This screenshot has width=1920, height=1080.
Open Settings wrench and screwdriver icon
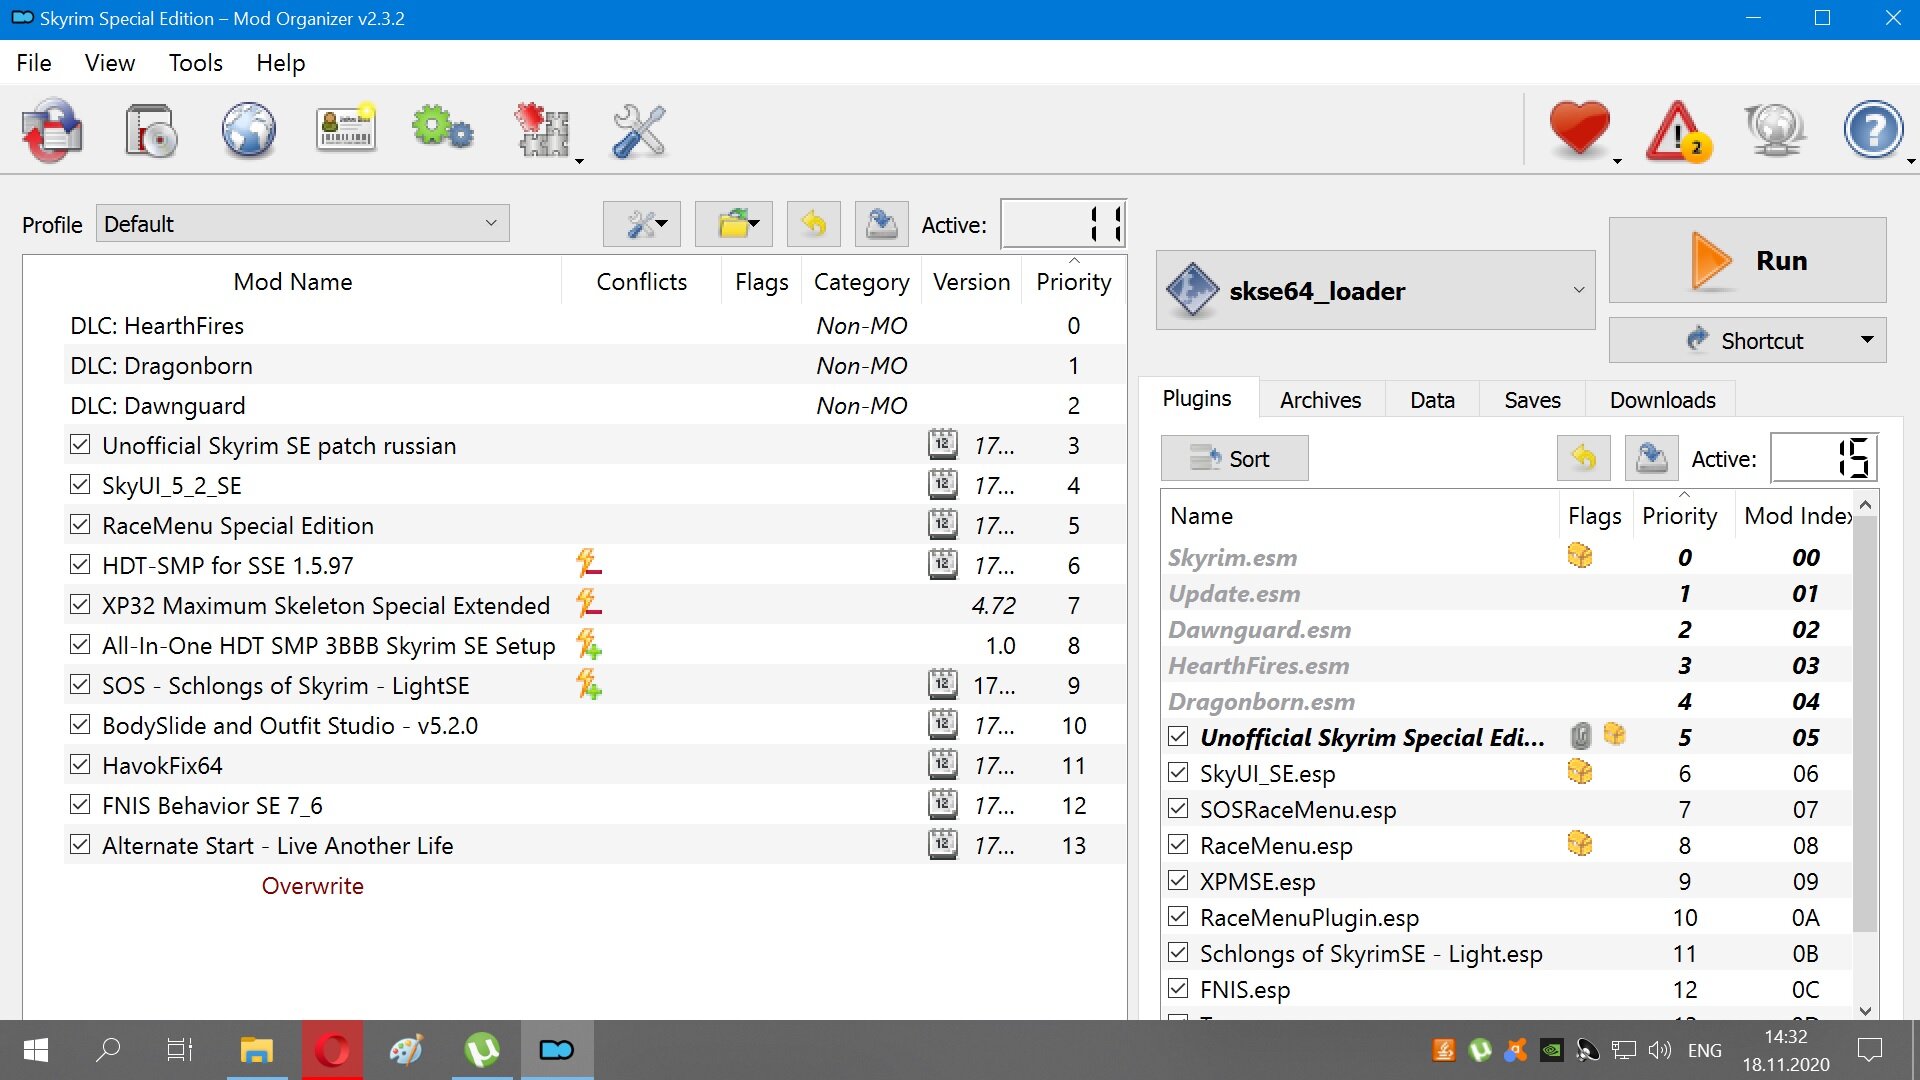[638, 130]
